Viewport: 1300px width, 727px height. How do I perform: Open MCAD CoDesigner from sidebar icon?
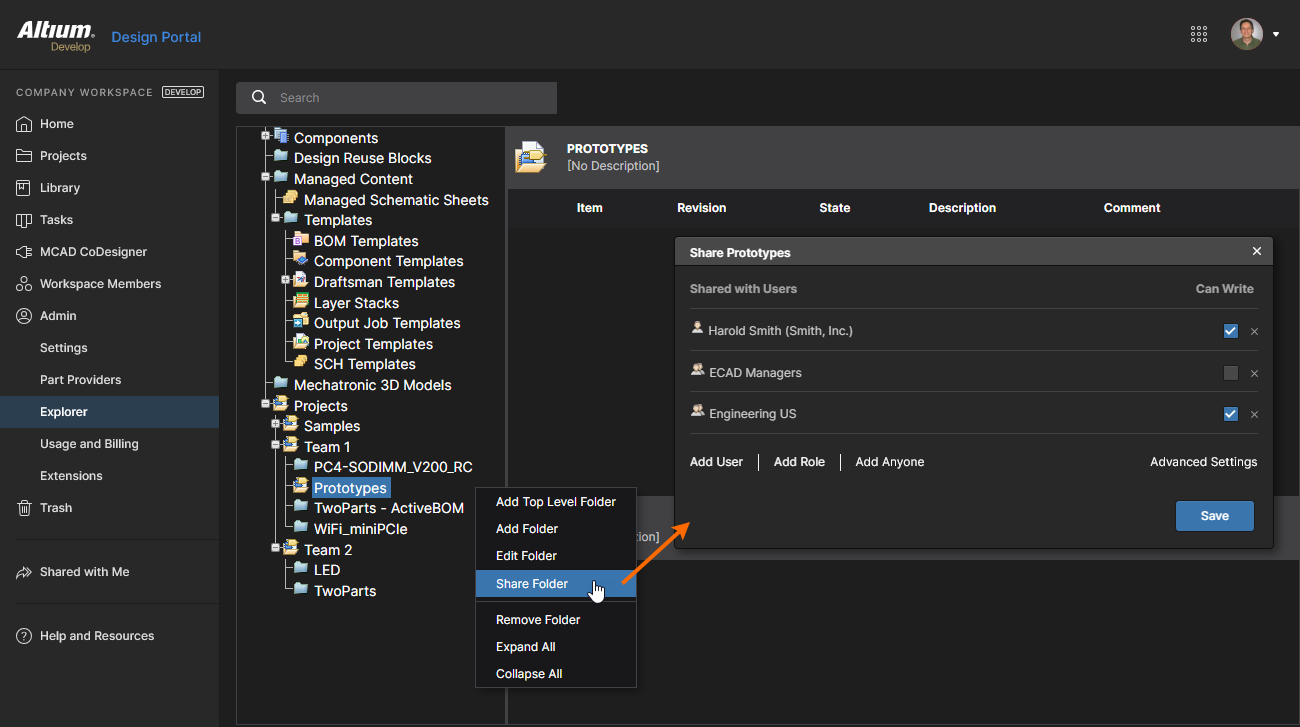point(24,252)
